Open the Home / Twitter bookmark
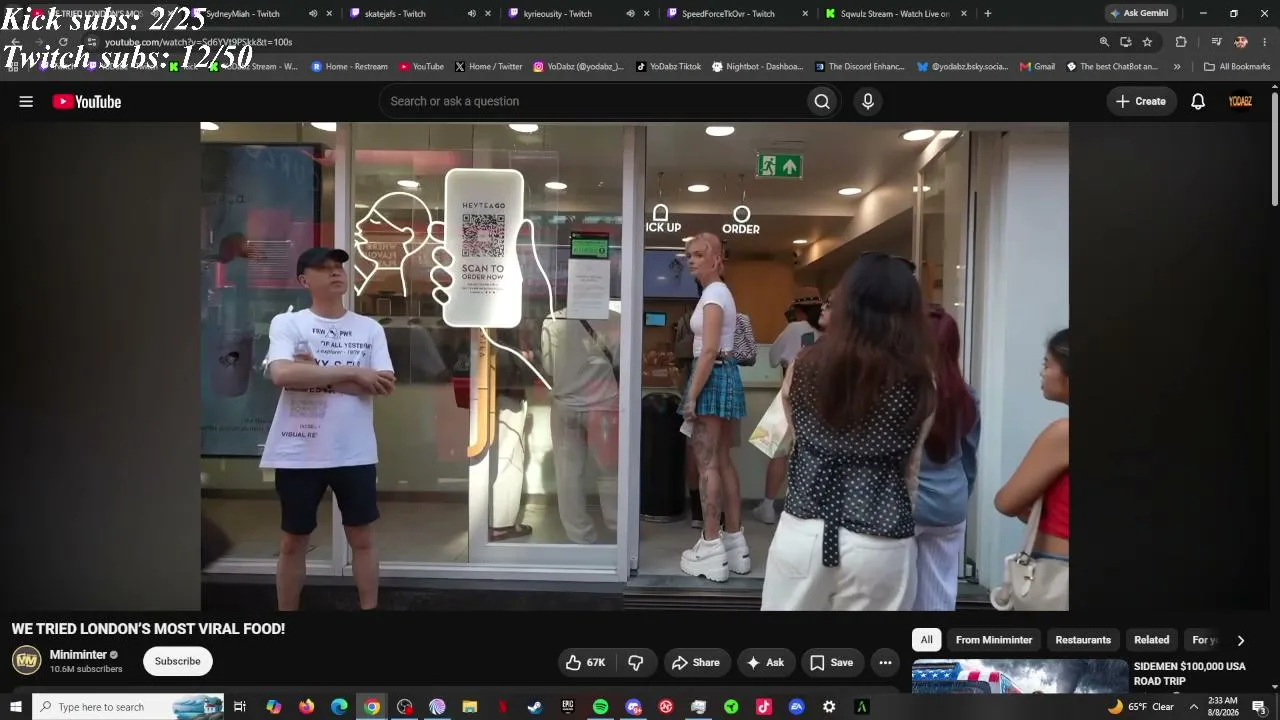The width and height of the screenshot is (1280, 720). [489, 67]
